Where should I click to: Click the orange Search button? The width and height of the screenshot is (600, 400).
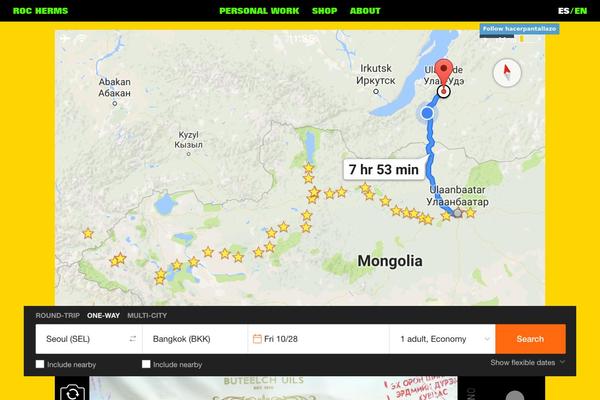530,339
